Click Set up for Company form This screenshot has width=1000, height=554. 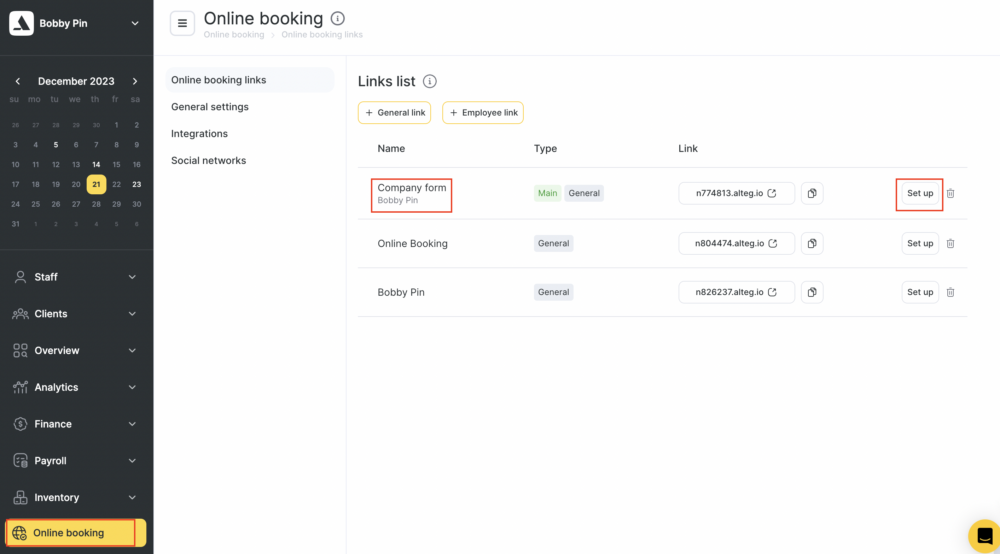coord(919,193)
